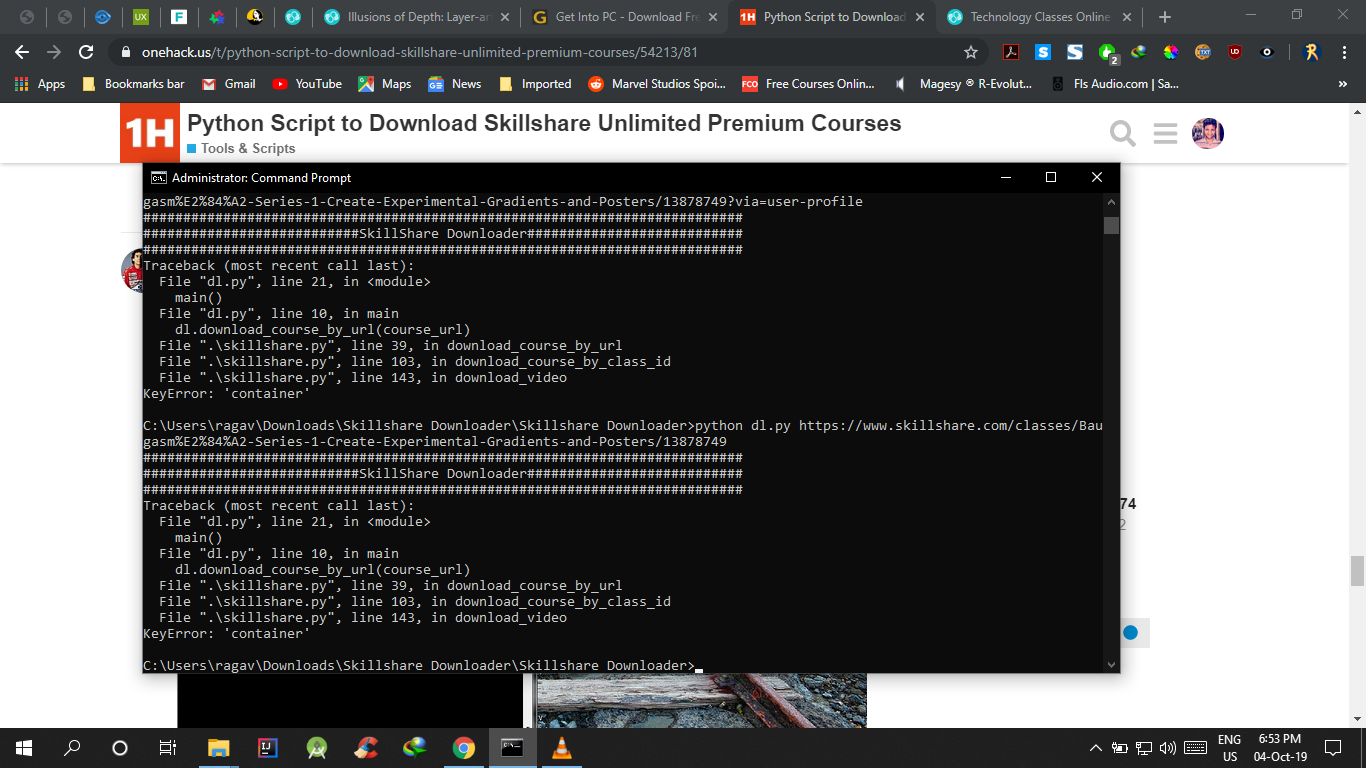Bookmark this page with the star icon
Viewport: 1366px width, 768px height.
click(x=970, y=52)
